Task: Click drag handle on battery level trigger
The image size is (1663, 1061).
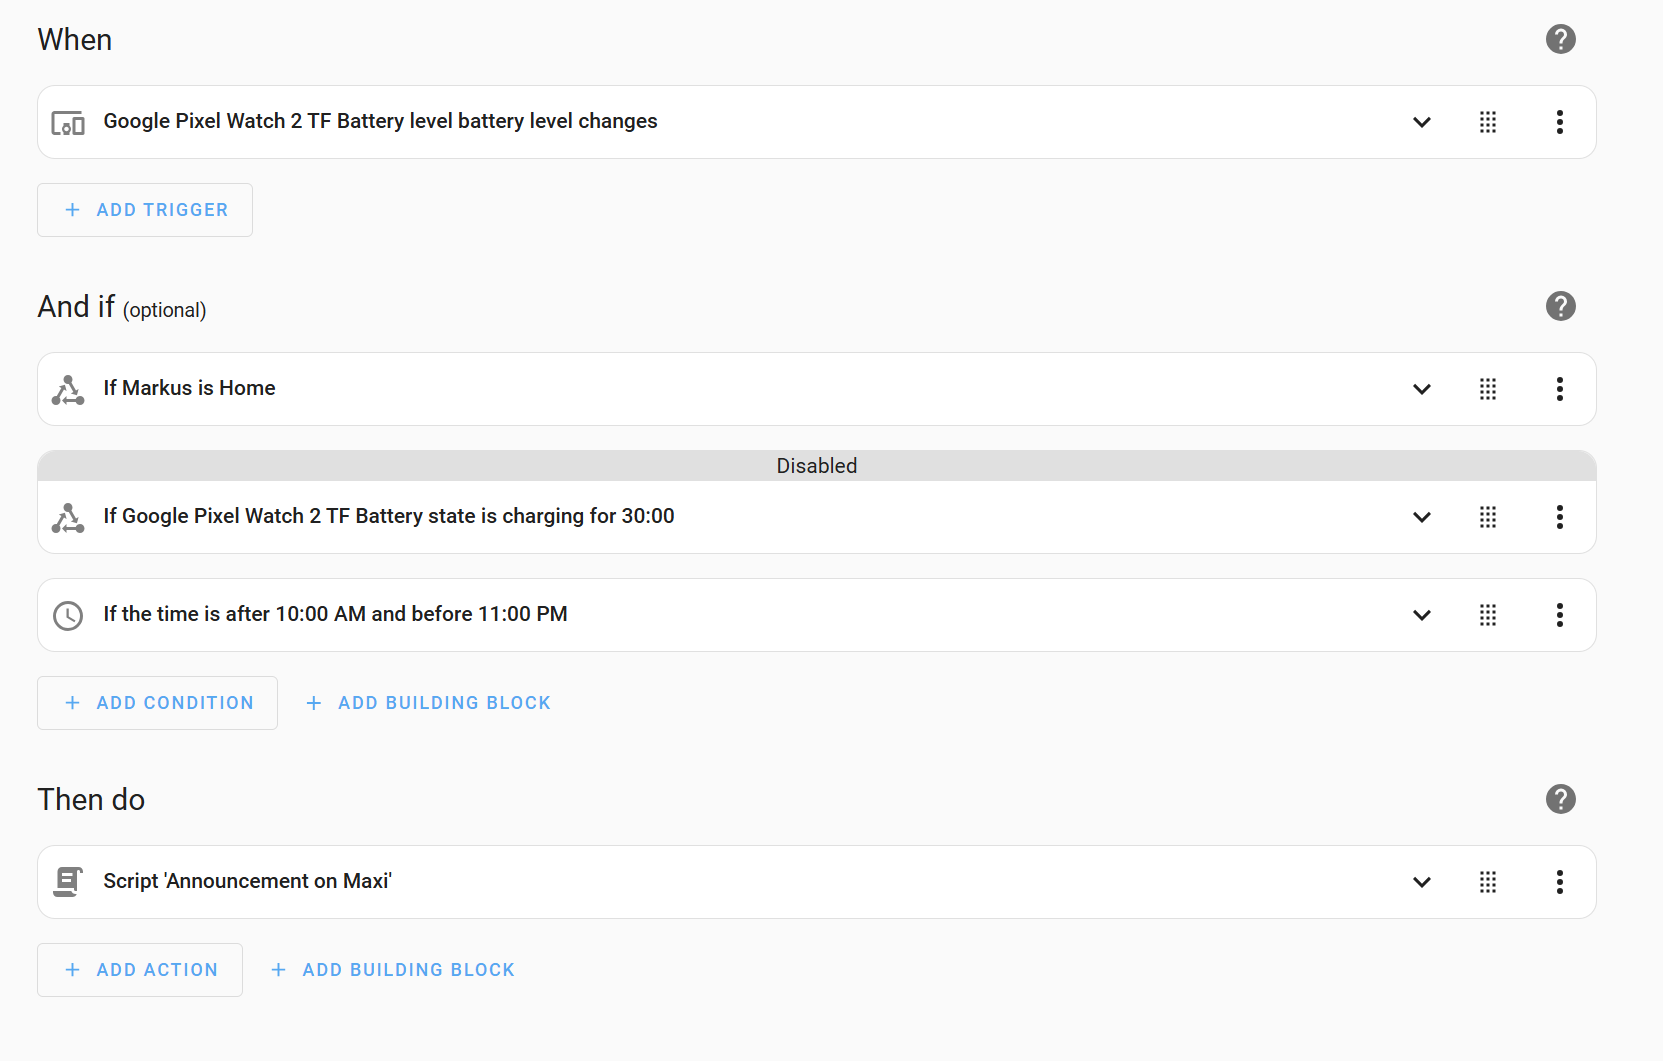Action: [x=1488, y=122]
